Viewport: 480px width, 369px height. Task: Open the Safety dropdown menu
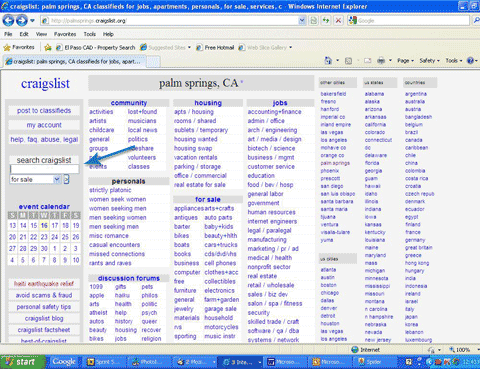coord(429,61)
